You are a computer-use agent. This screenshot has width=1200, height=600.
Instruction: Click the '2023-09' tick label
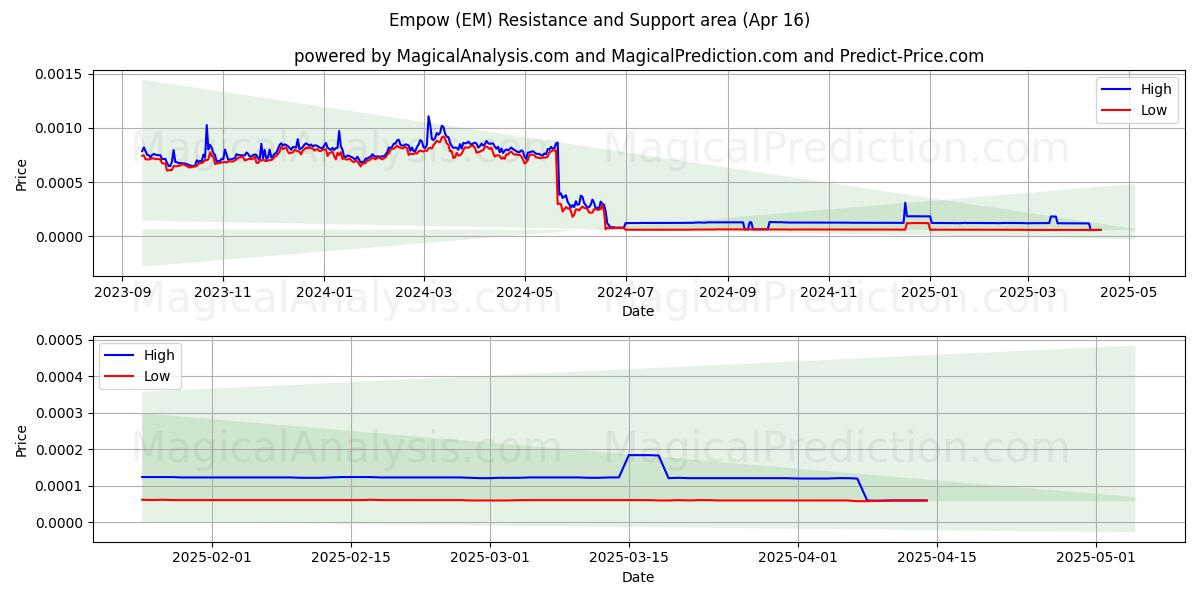tap(122, 291)
